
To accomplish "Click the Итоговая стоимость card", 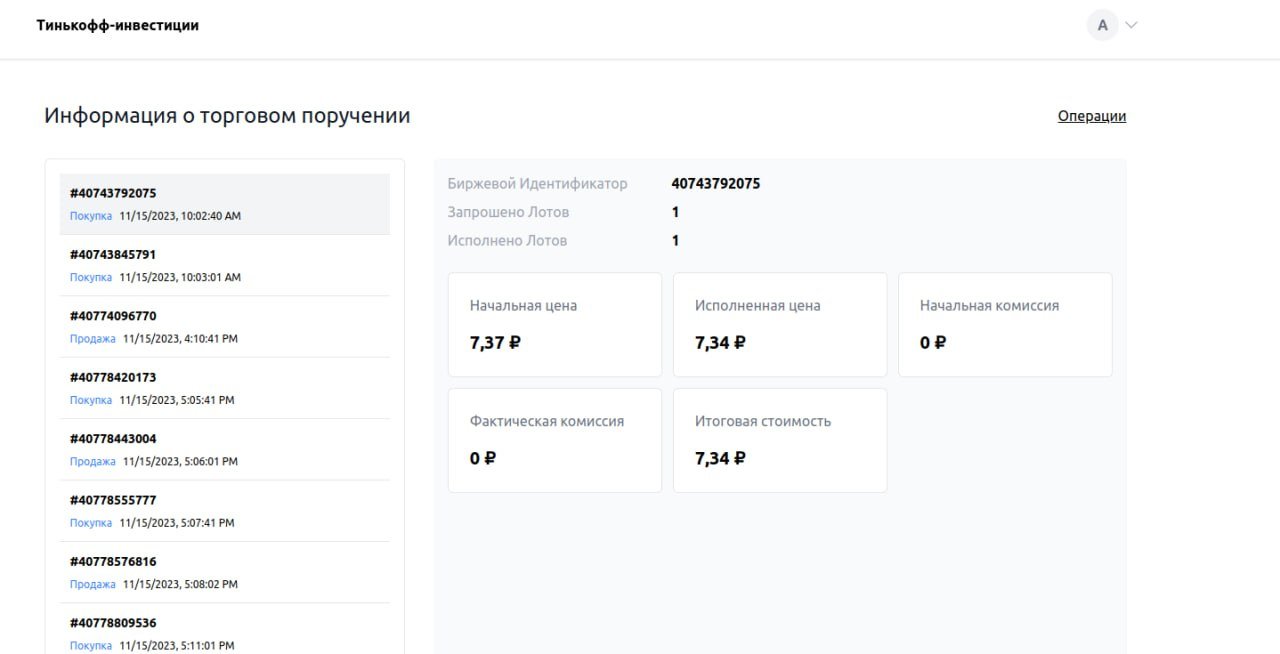I will point(779,440).
